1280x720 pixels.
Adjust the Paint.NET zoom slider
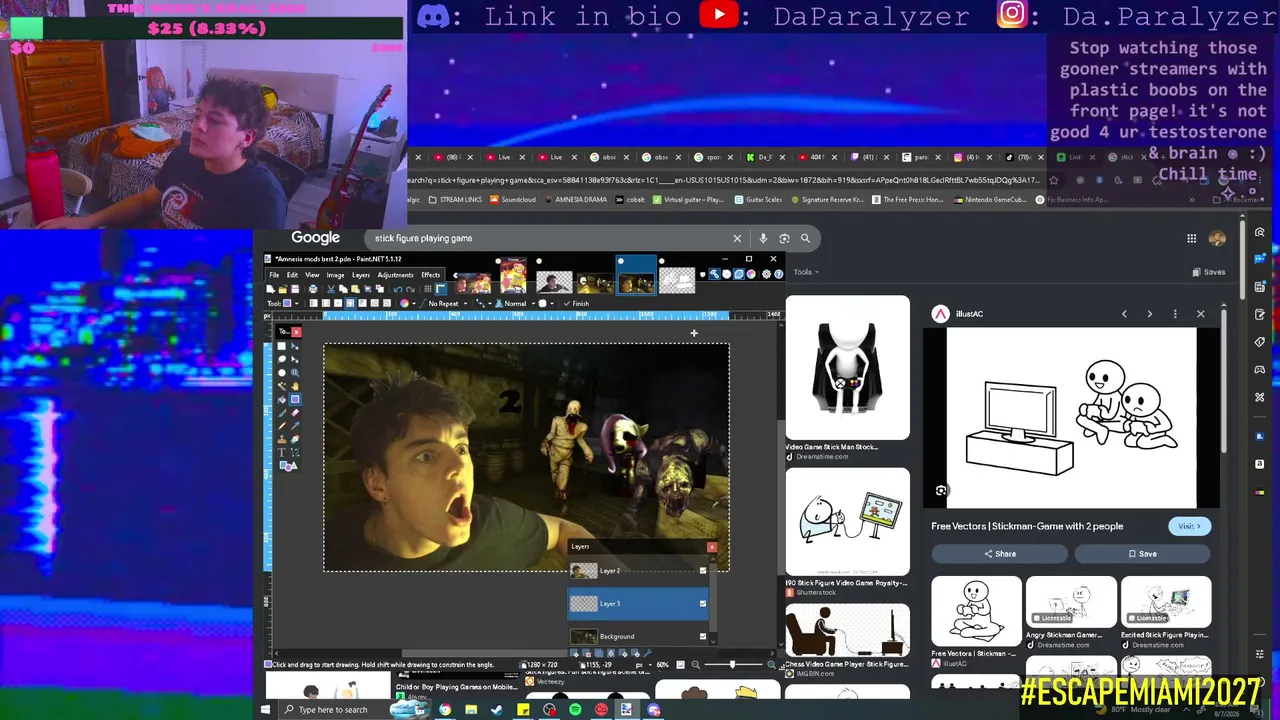(732, 664)
